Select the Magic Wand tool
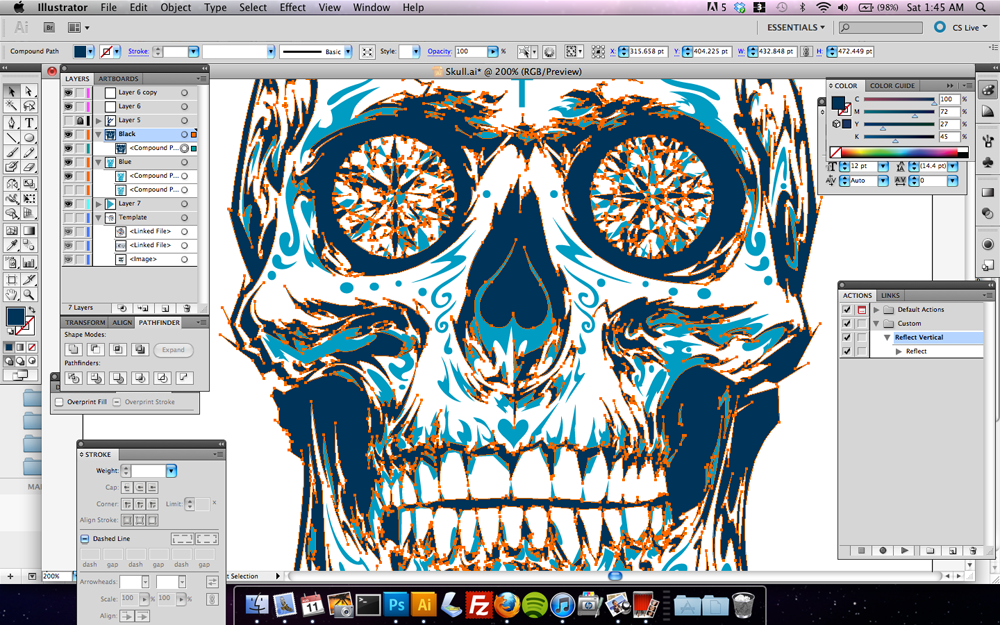This screenshot has height=625, width=1000. 11,106
